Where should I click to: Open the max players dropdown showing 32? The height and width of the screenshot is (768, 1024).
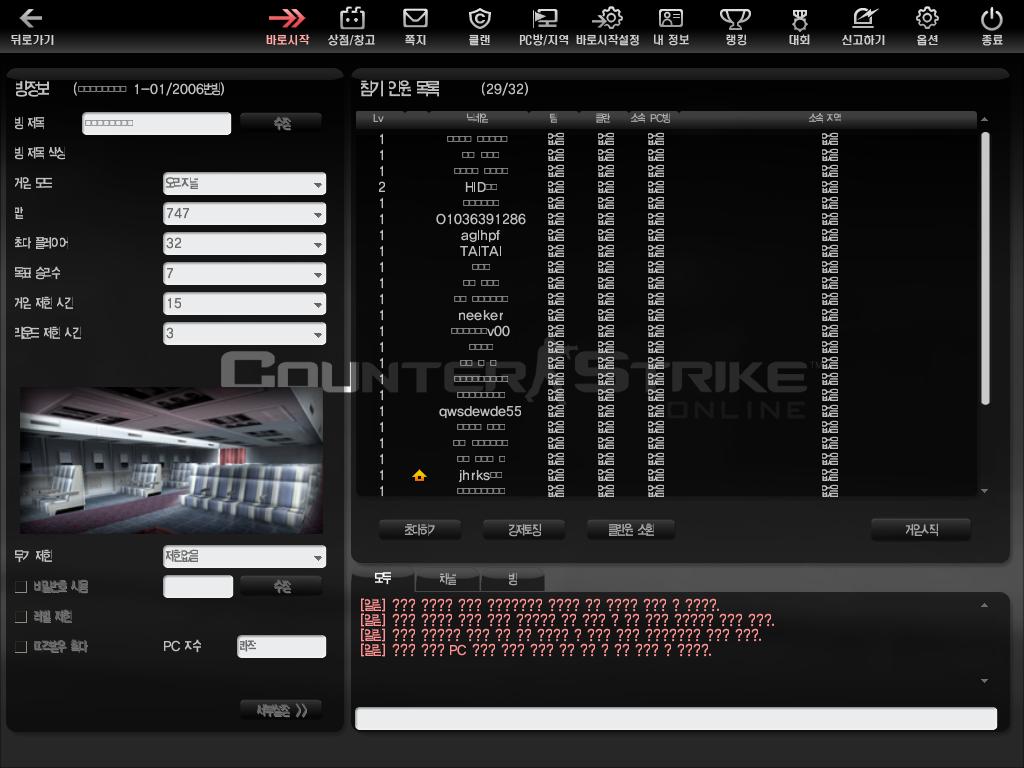[244, 244]
